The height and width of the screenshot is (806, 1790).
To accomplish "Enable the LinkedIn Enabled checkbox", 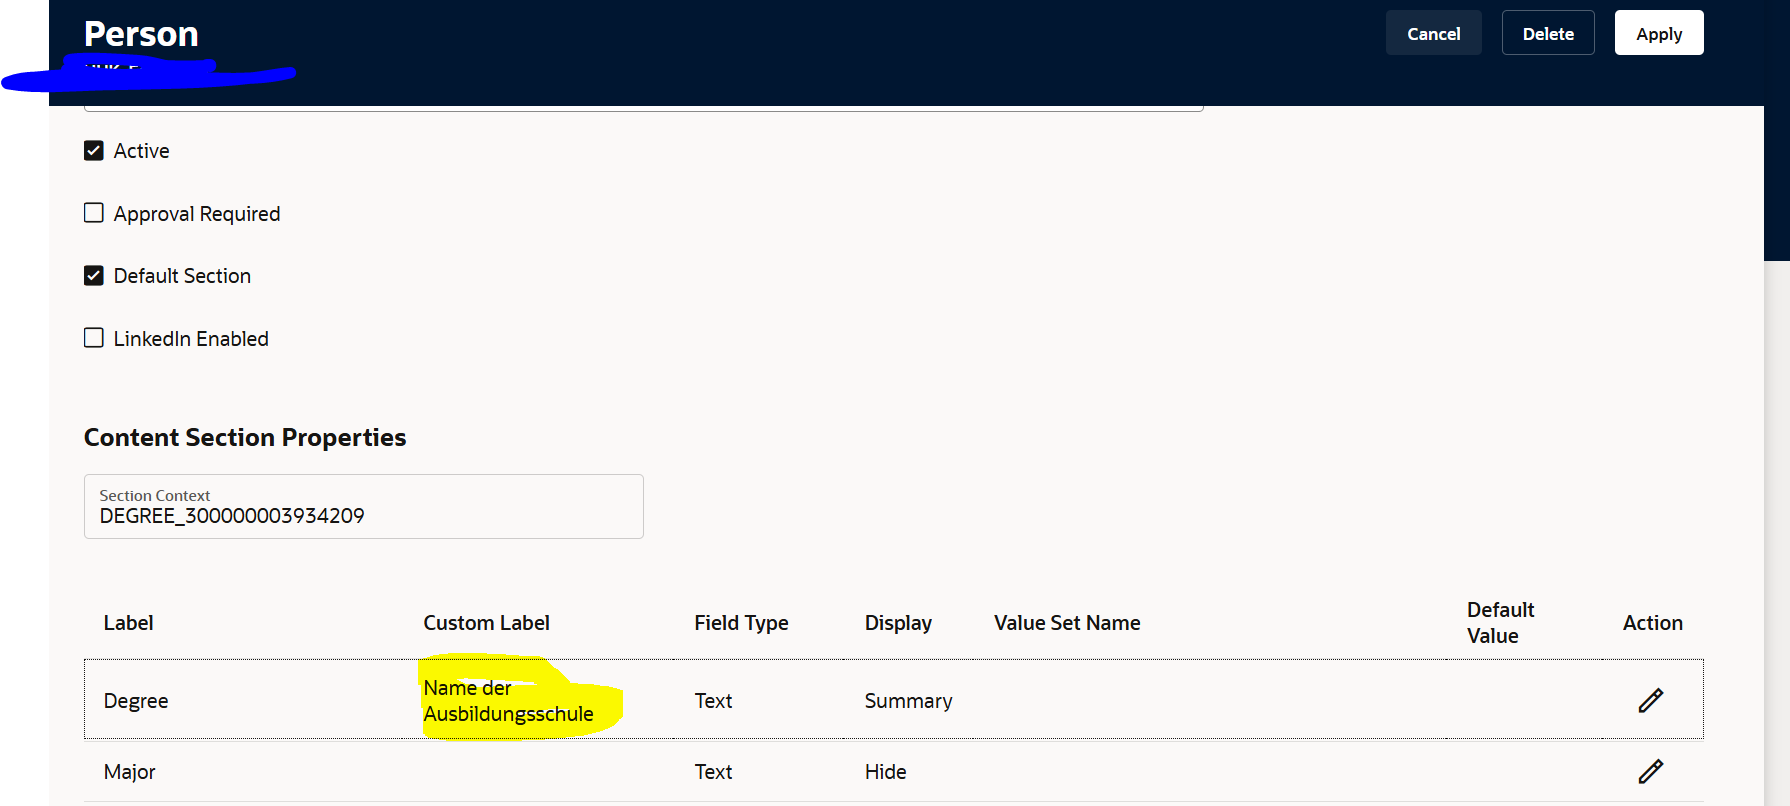I will (94, 338).
